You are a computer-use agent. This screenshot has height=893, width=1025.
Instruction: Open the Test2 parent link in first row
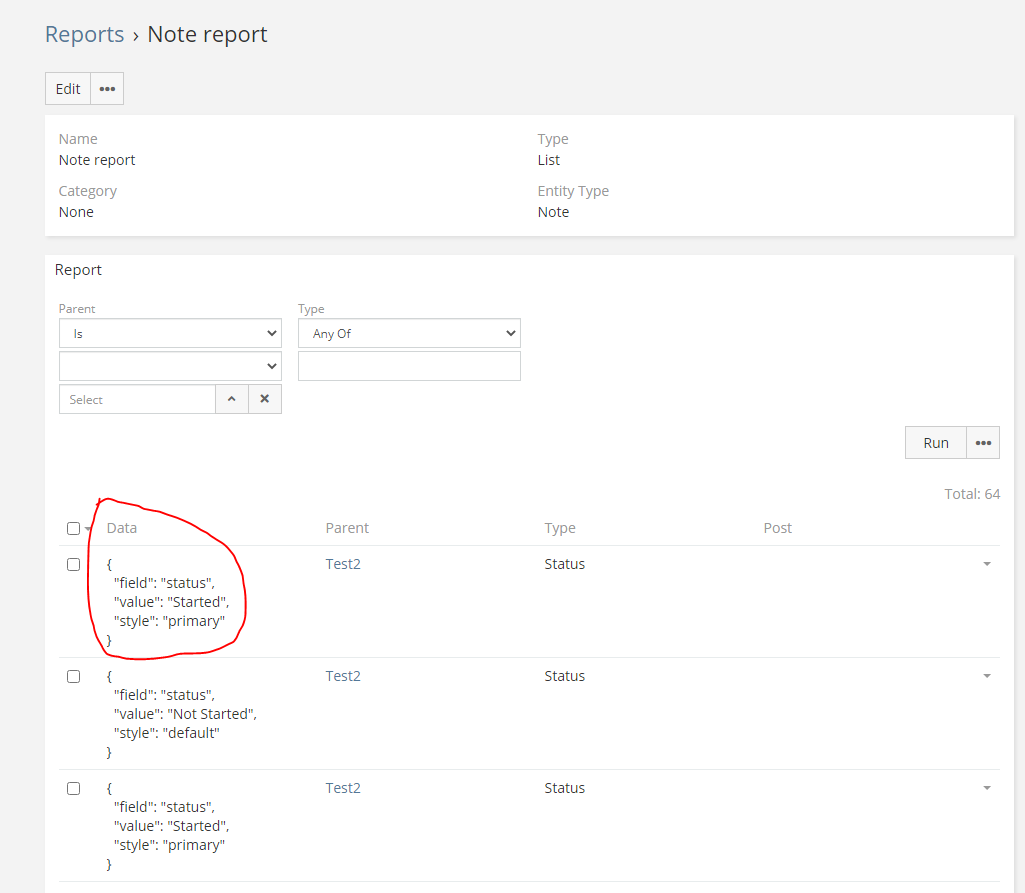tap(343, 564)
